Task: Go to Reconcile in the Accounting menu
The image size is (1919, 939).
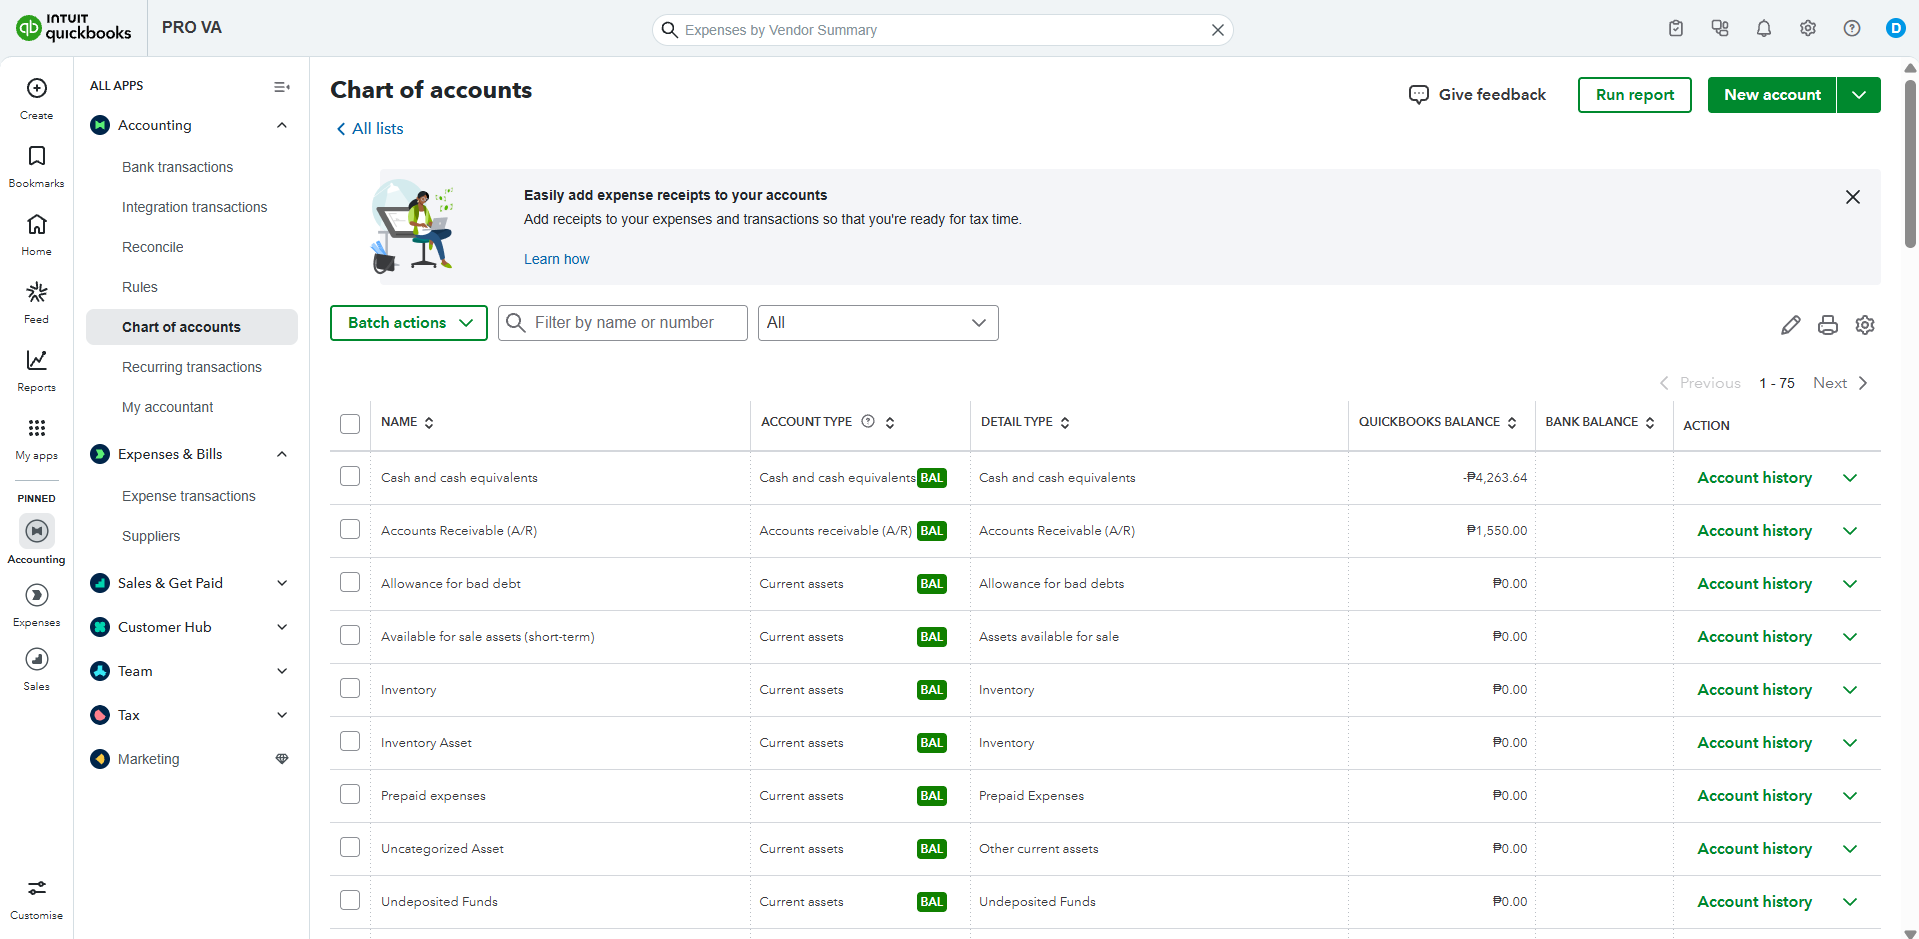Action: [152, 247]
